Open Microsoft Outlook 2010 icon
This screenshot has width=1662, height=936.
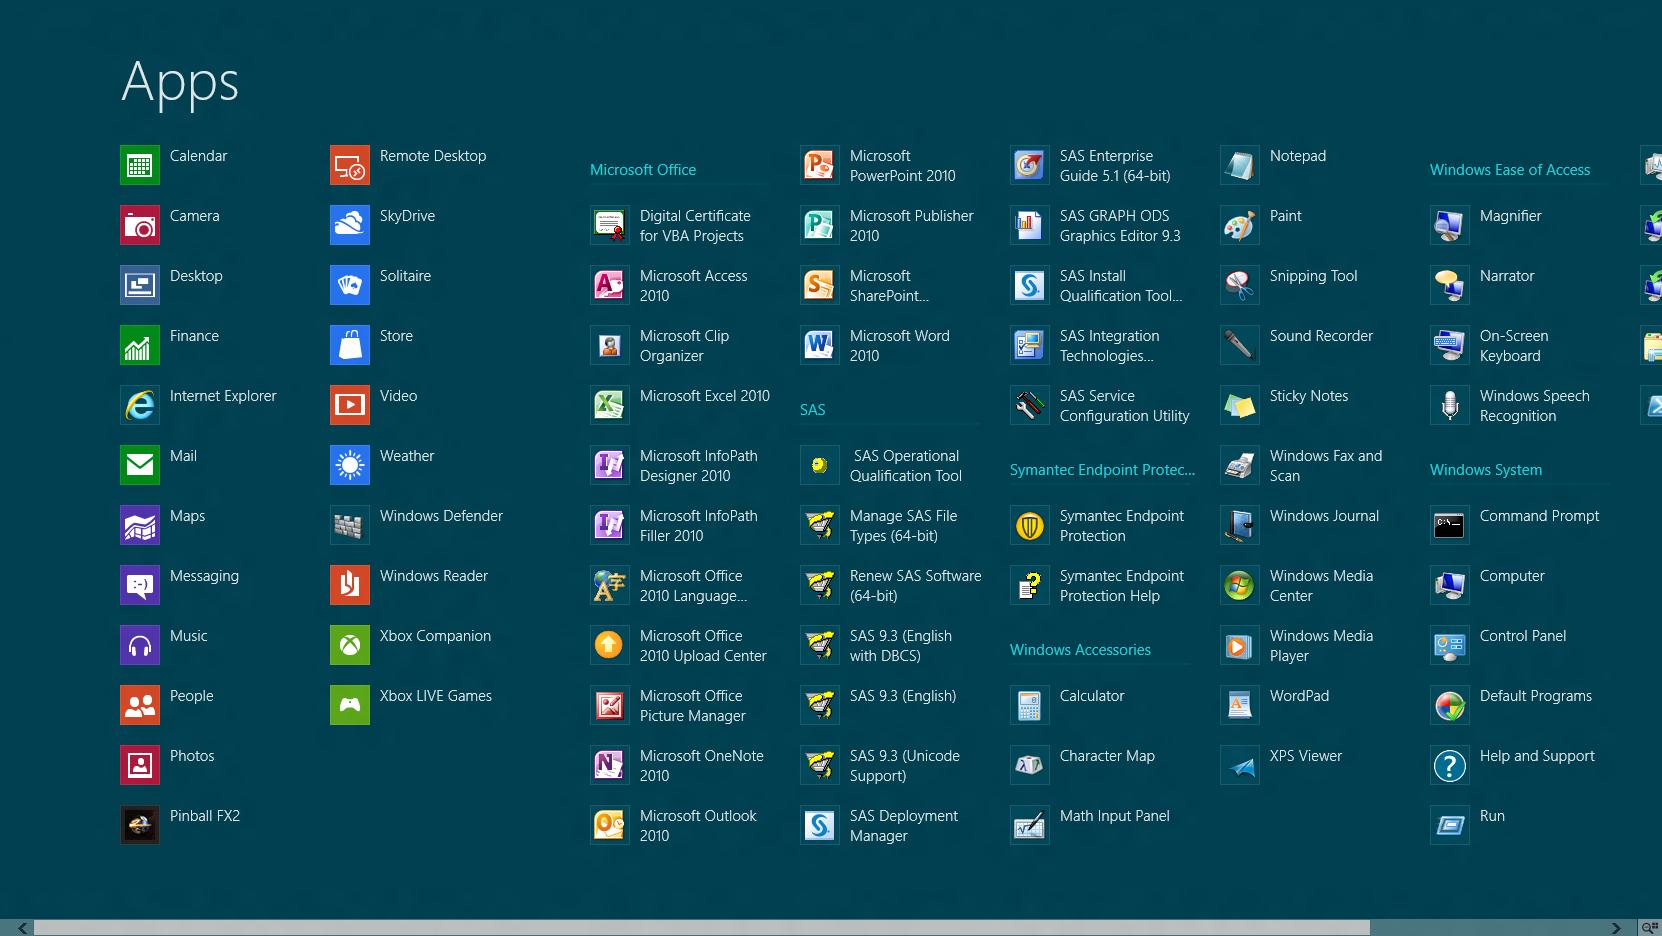pos(610,825)
